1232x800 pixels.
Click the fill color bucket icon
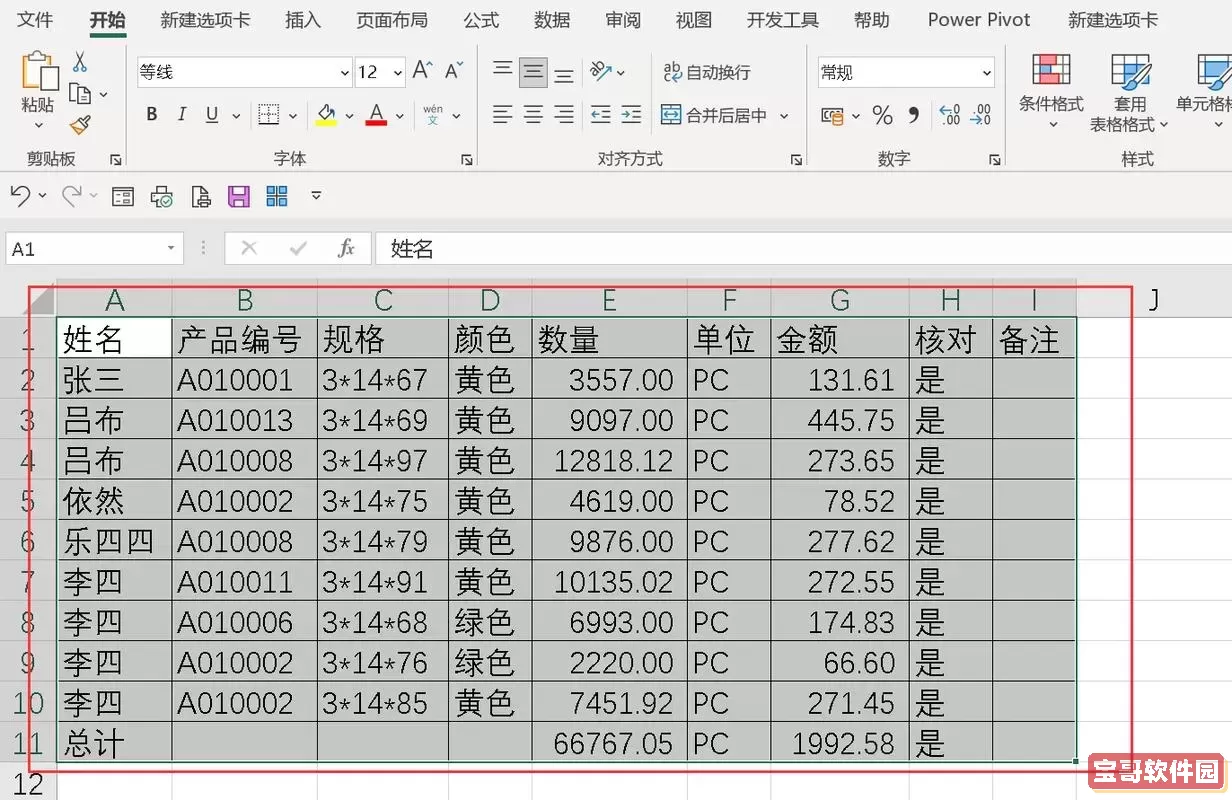pyautogui.click(x=326, y=115)
